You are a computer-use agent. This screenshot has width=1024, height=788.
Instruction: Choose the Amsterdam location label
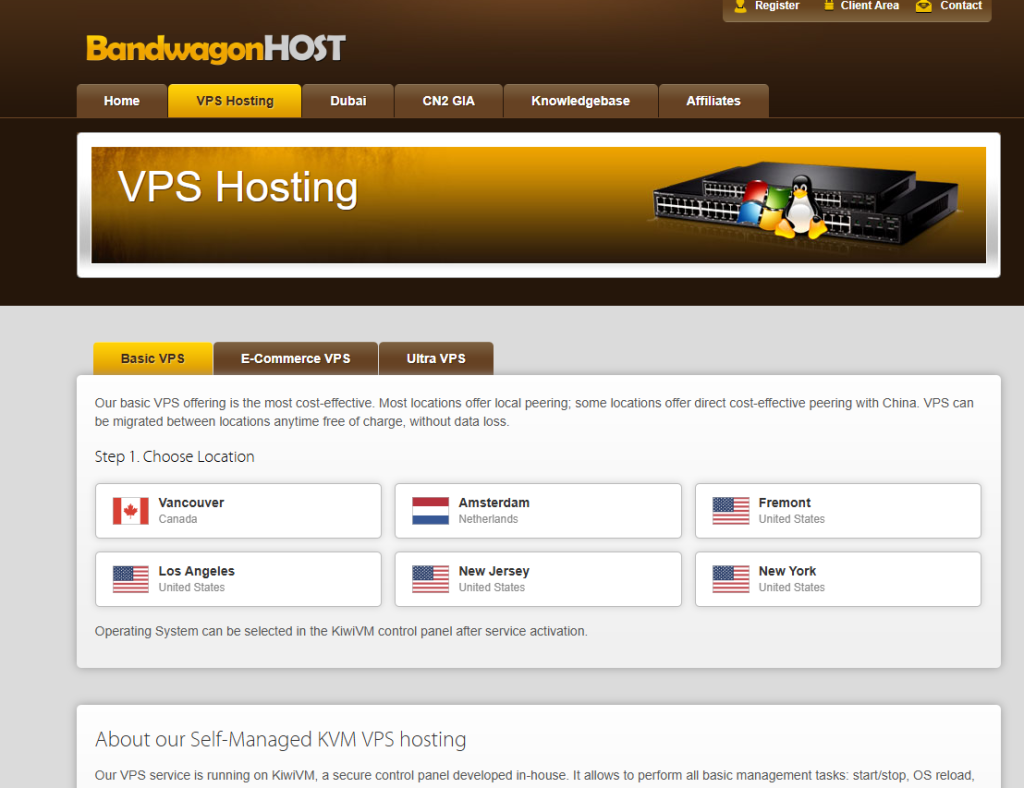tap(494, 503)
